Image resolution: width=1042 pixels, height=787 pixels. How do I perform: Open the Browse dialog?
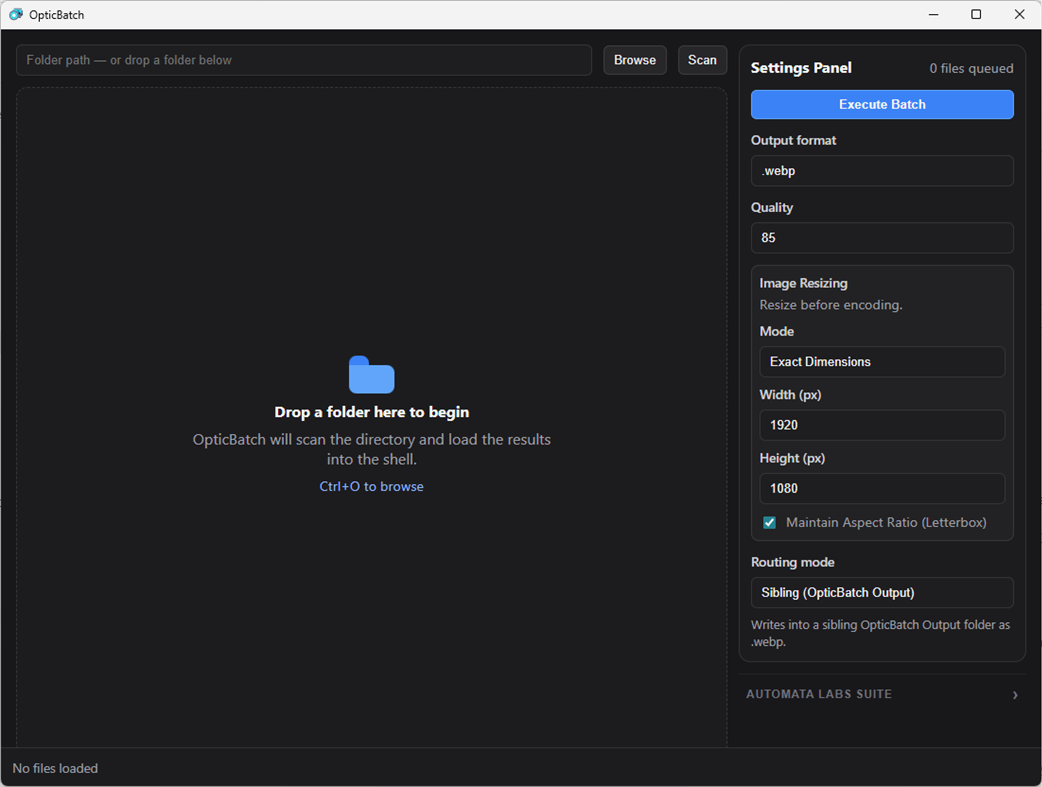click(634, 60)
